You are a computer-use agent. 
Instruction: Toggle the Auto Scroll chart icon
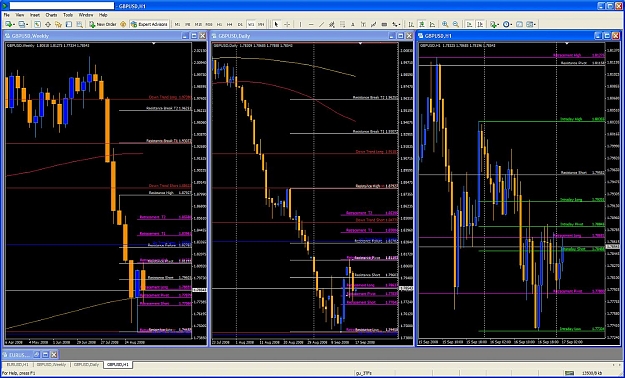tap(470, 24)
